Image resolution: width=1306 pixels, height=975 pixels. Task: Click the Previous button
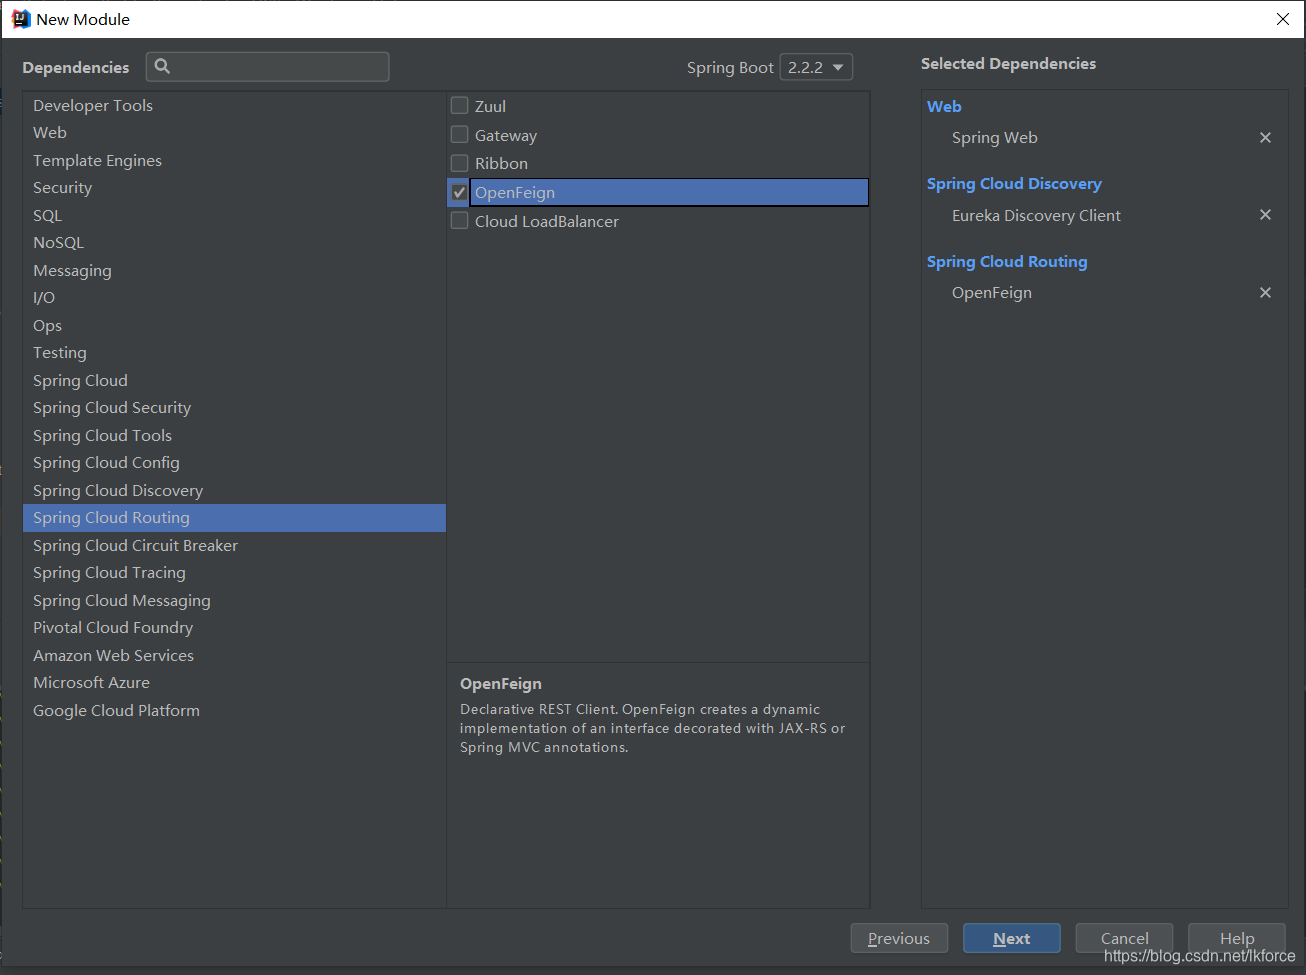899,938
